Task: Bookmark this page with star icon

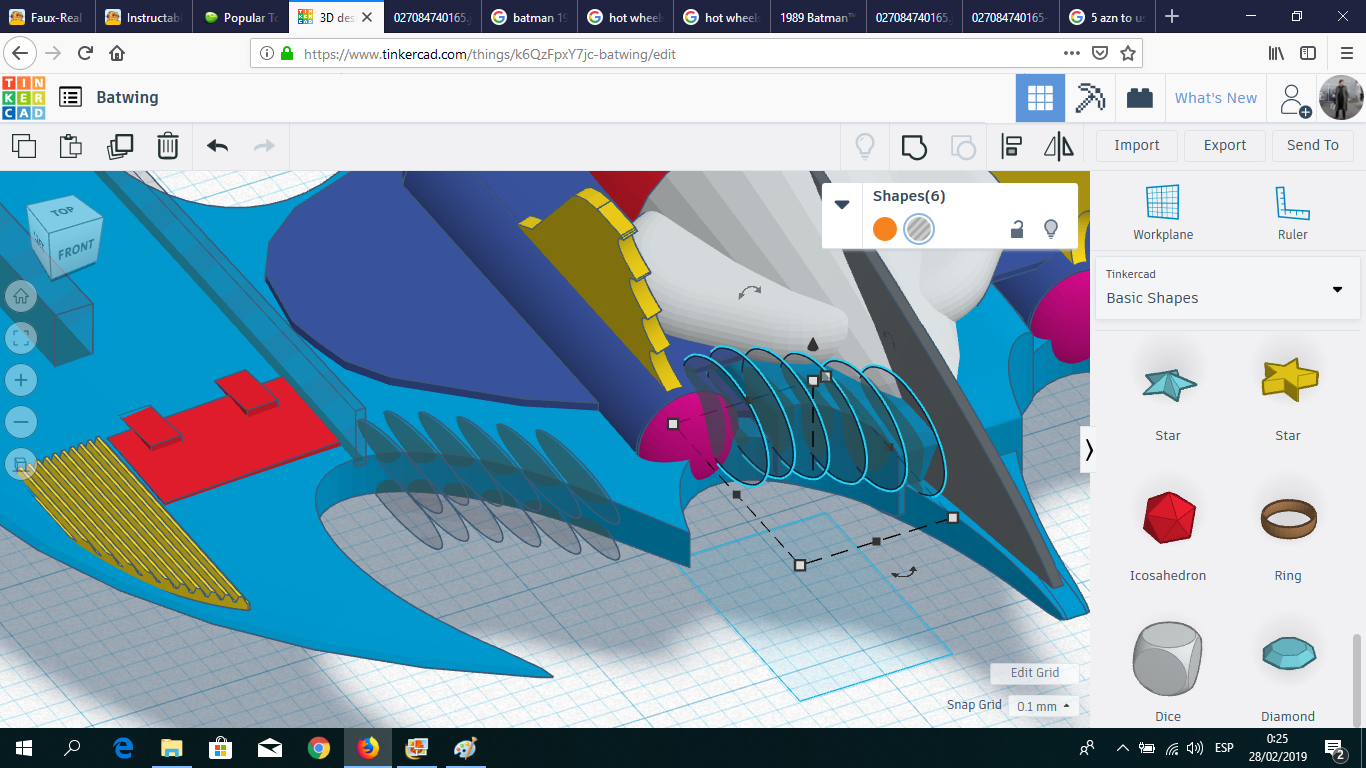Action: click(1128, 53)
